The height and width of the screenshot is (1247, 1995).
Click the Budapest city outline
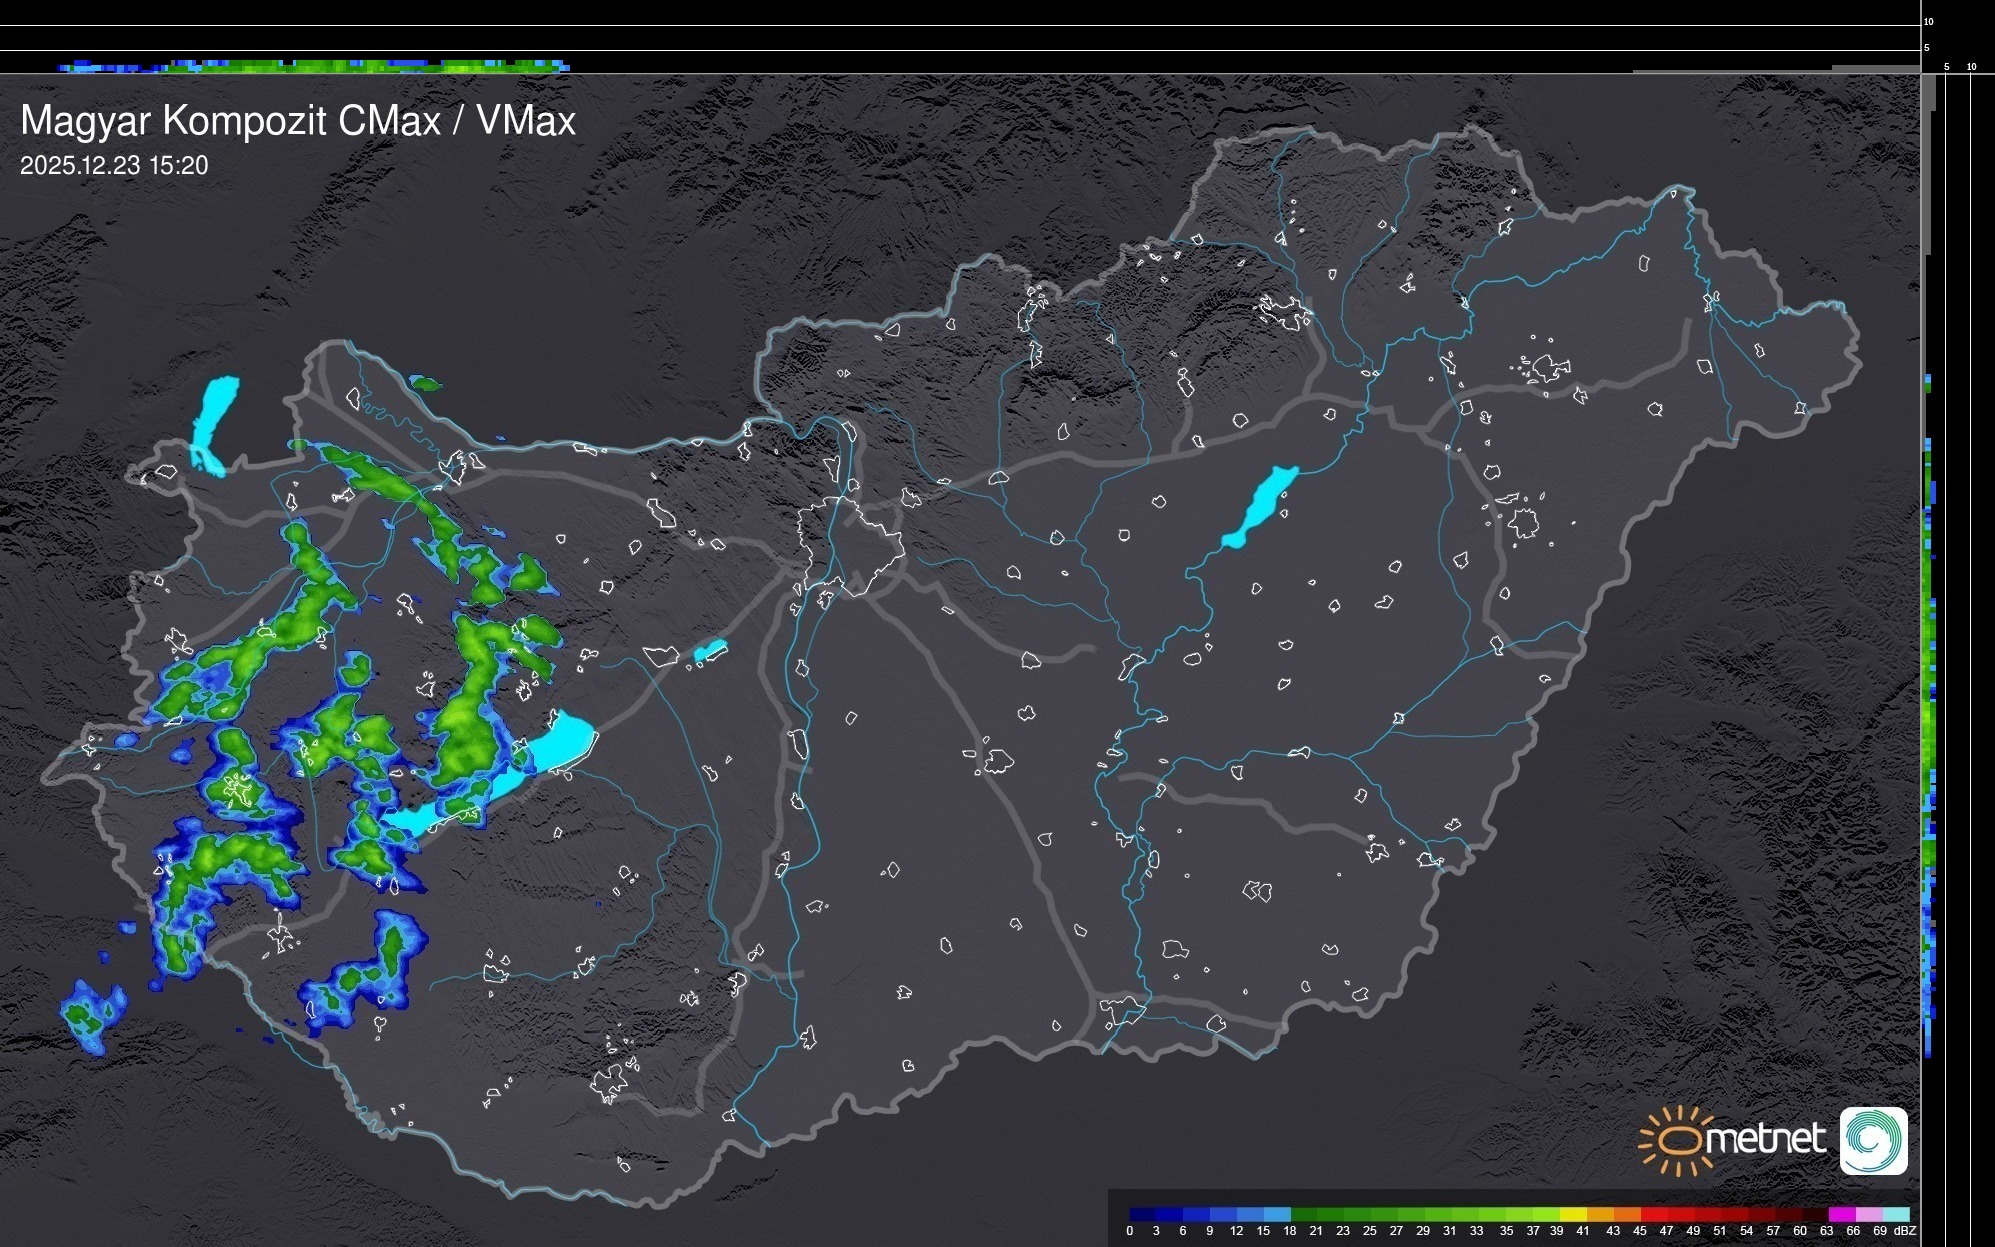click(850, 545)
